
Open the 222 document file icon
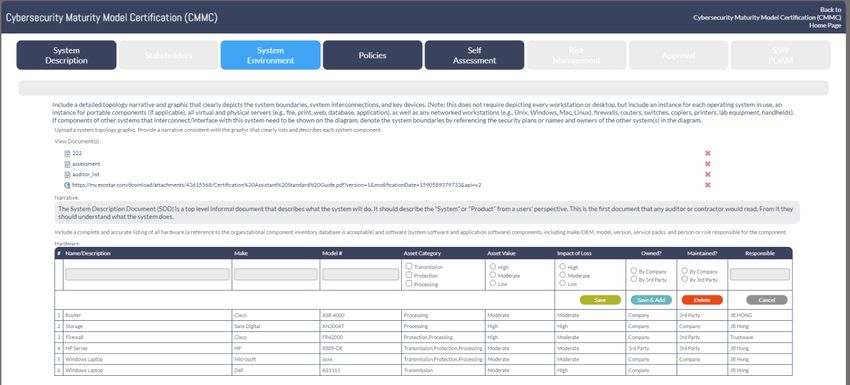click(67, 153)
